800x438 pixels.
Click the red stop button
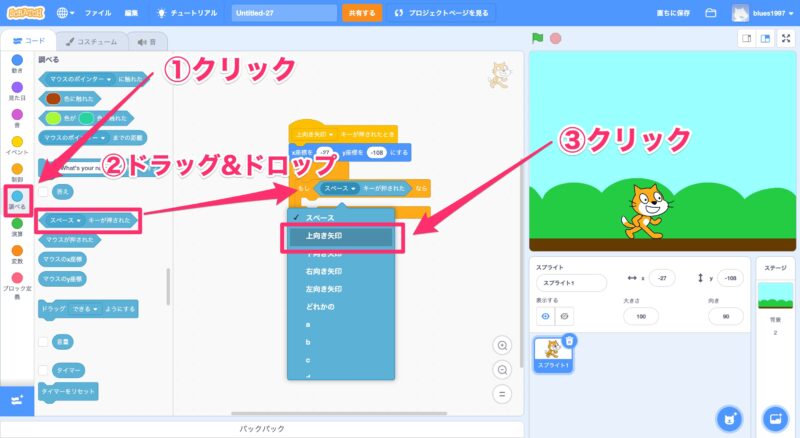555,38
